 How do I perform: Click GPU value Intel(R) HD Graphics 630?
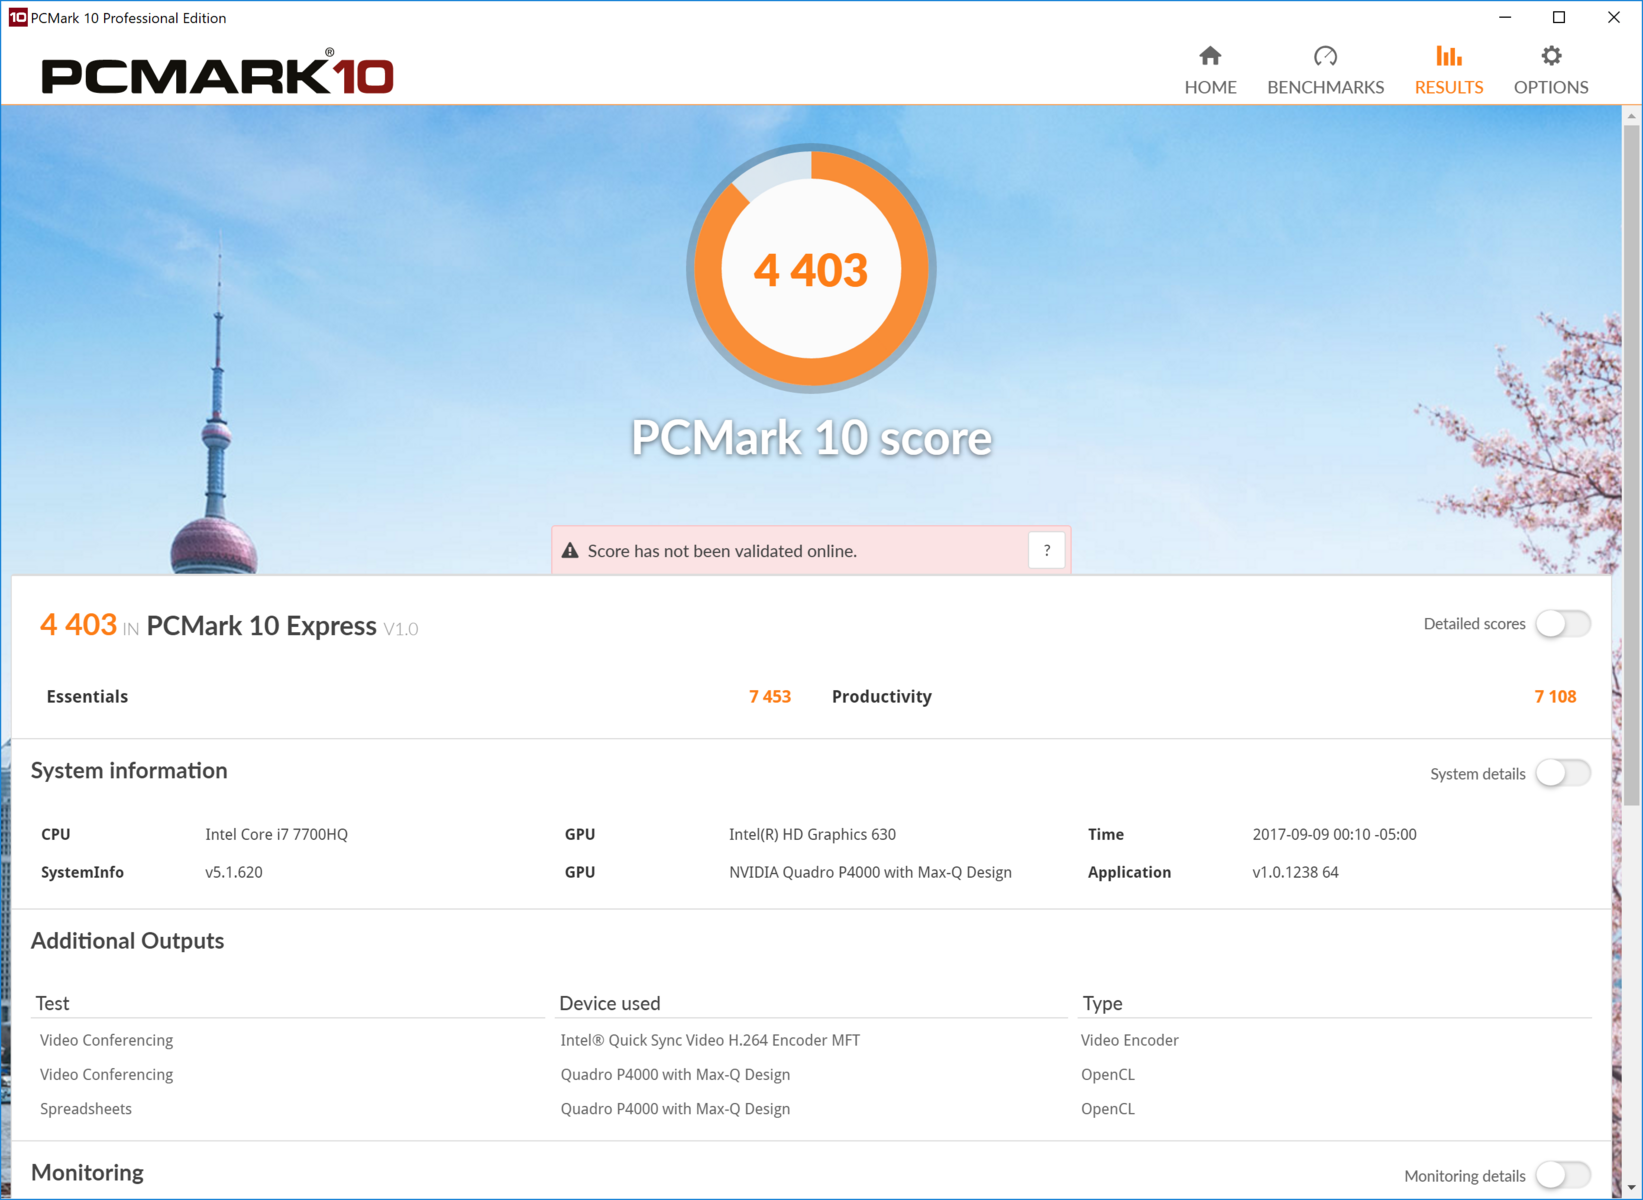pos(812,834)
